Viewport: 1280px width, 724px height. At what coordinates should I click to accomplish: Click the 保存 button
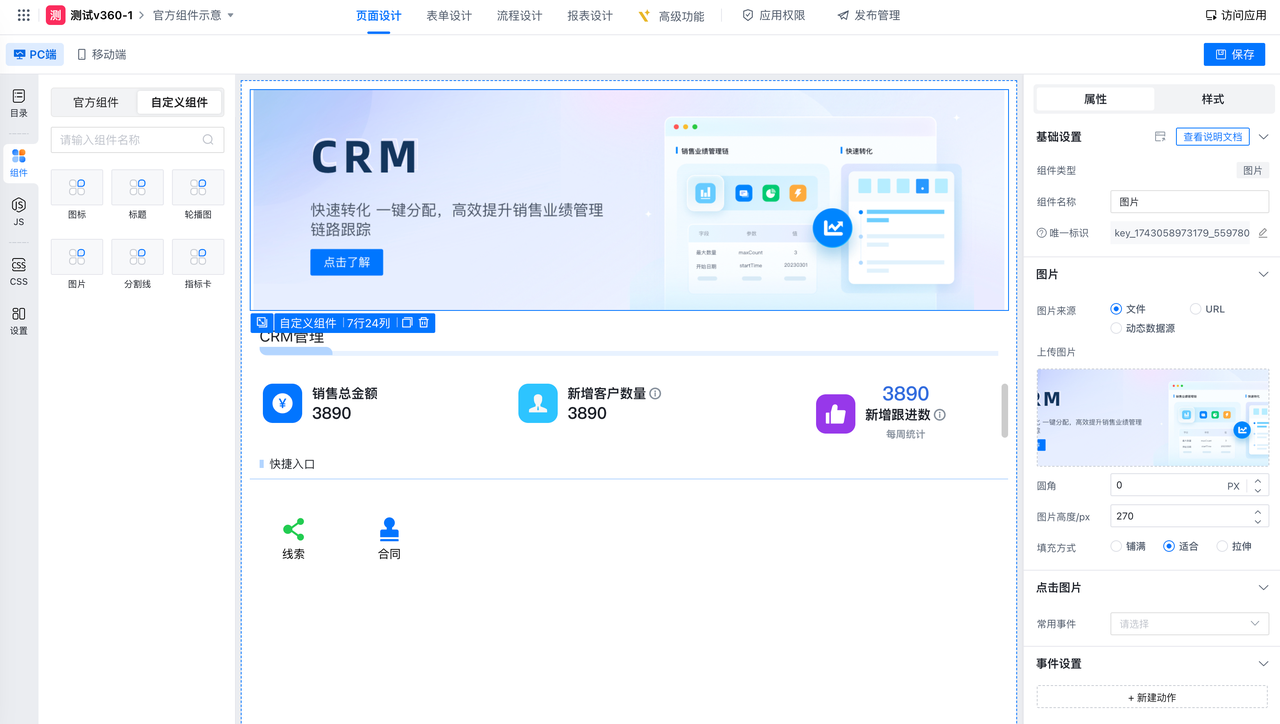tap(1234, 55)
